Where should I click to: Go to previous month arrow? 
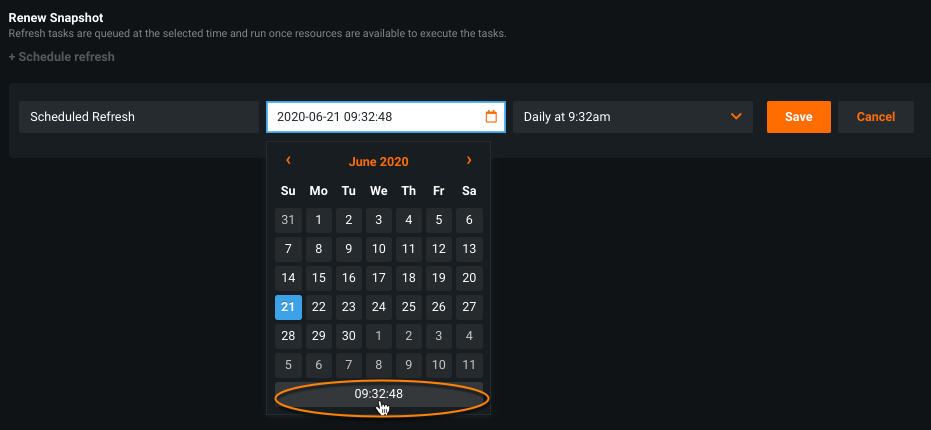coord(288,161)
